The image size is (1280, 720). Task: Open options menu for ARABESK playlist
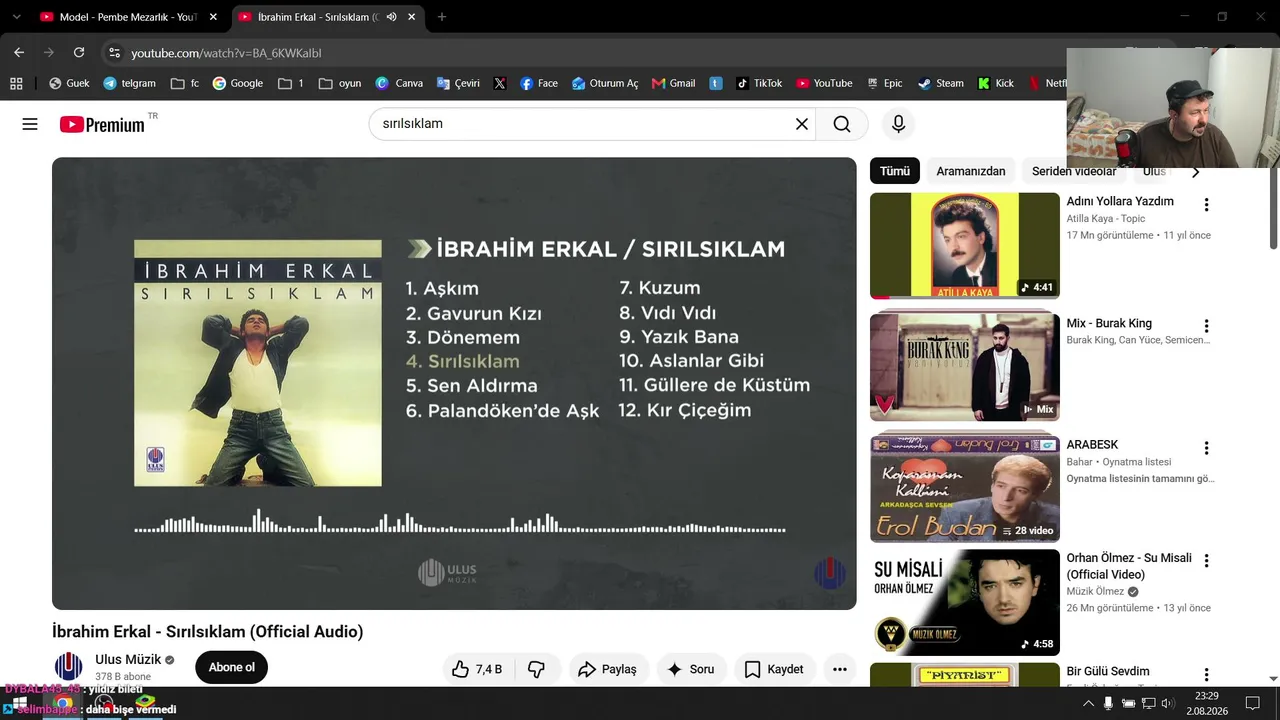tap(1206, 448)
